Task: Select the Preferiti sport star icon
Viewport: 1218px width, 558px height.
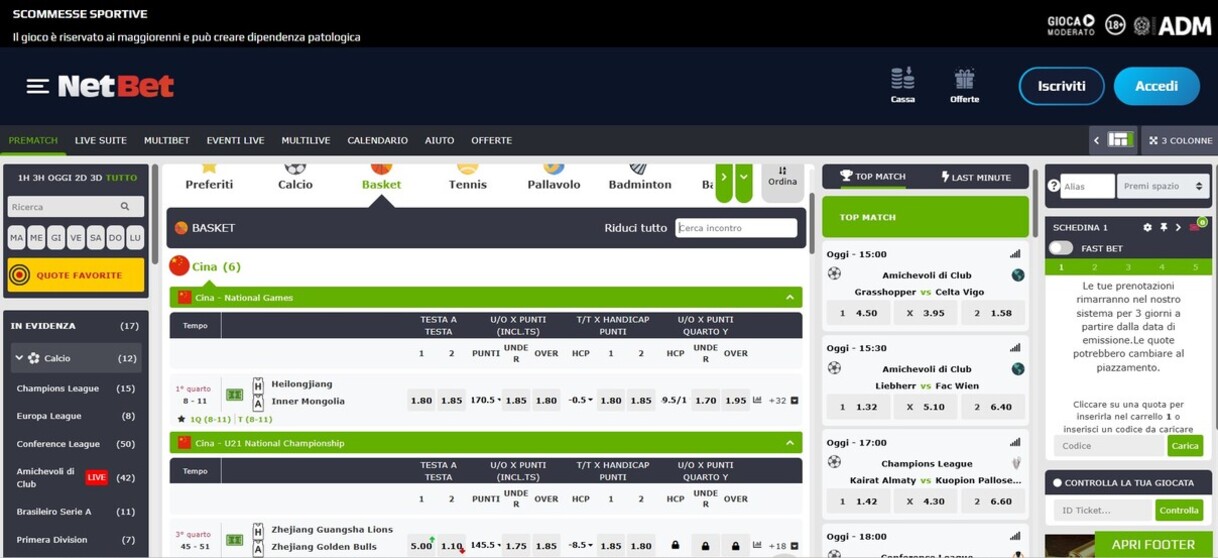Action: (x=209, y=168)
